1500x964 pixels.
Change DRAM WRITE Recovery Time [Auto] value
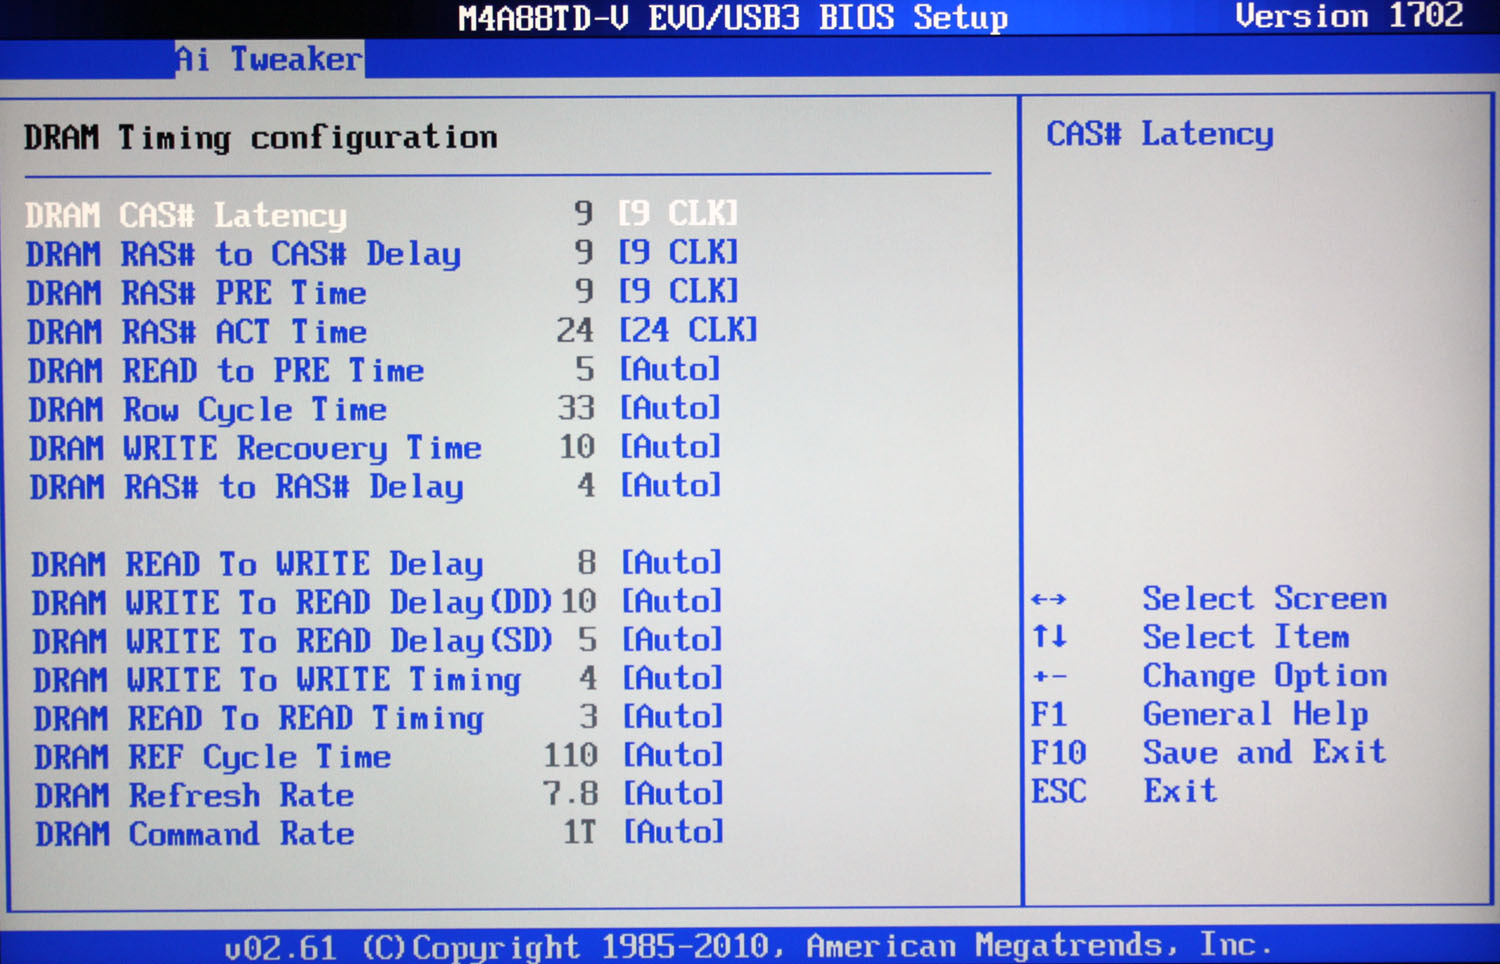click(670, 446)
